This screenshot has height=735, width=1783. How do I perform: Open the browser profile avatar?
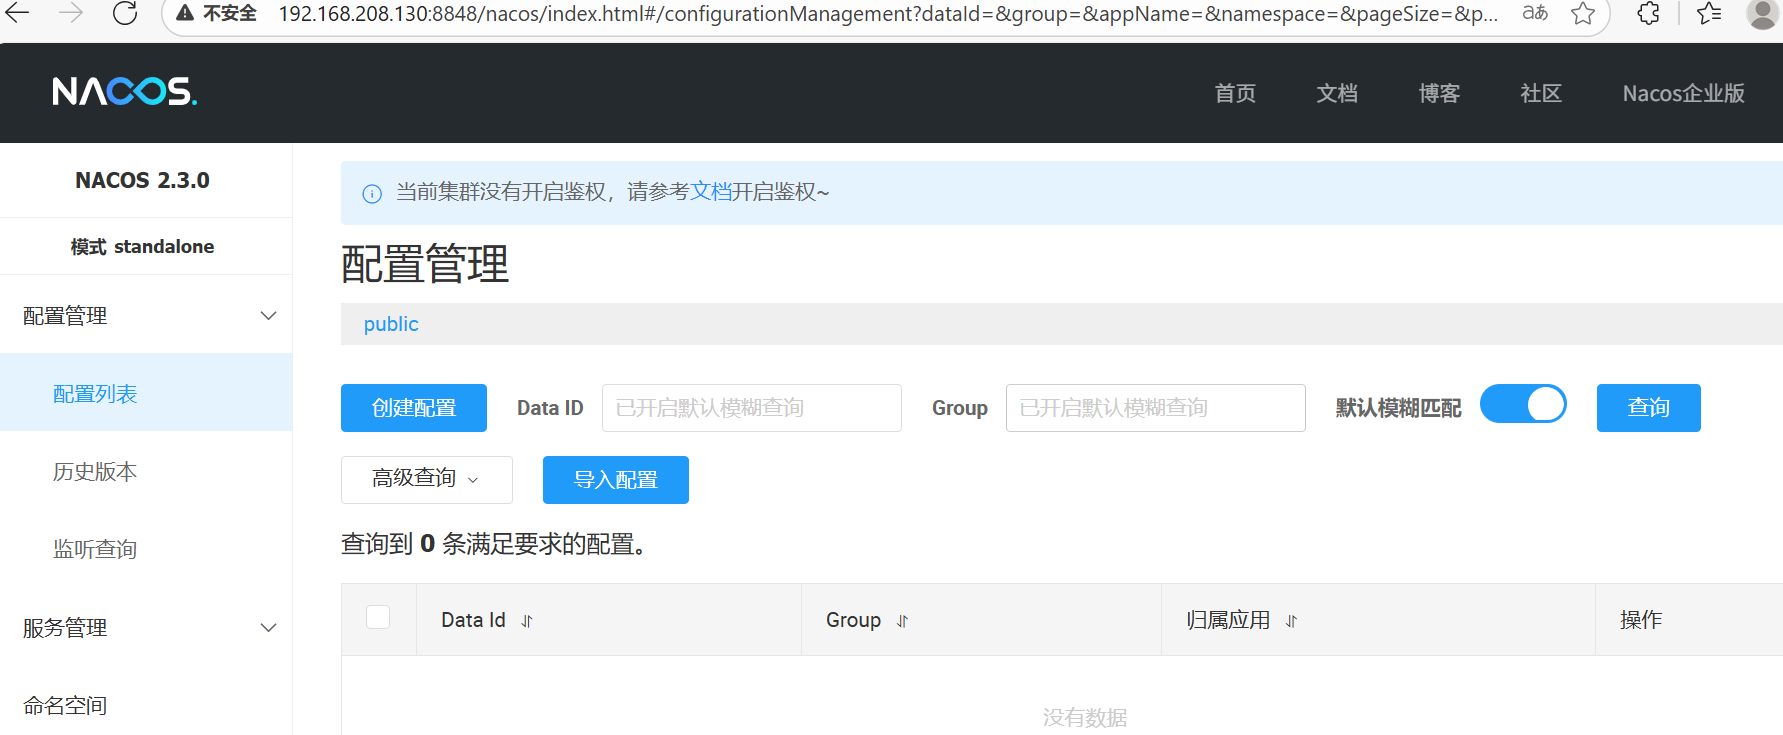[1763, 13]
